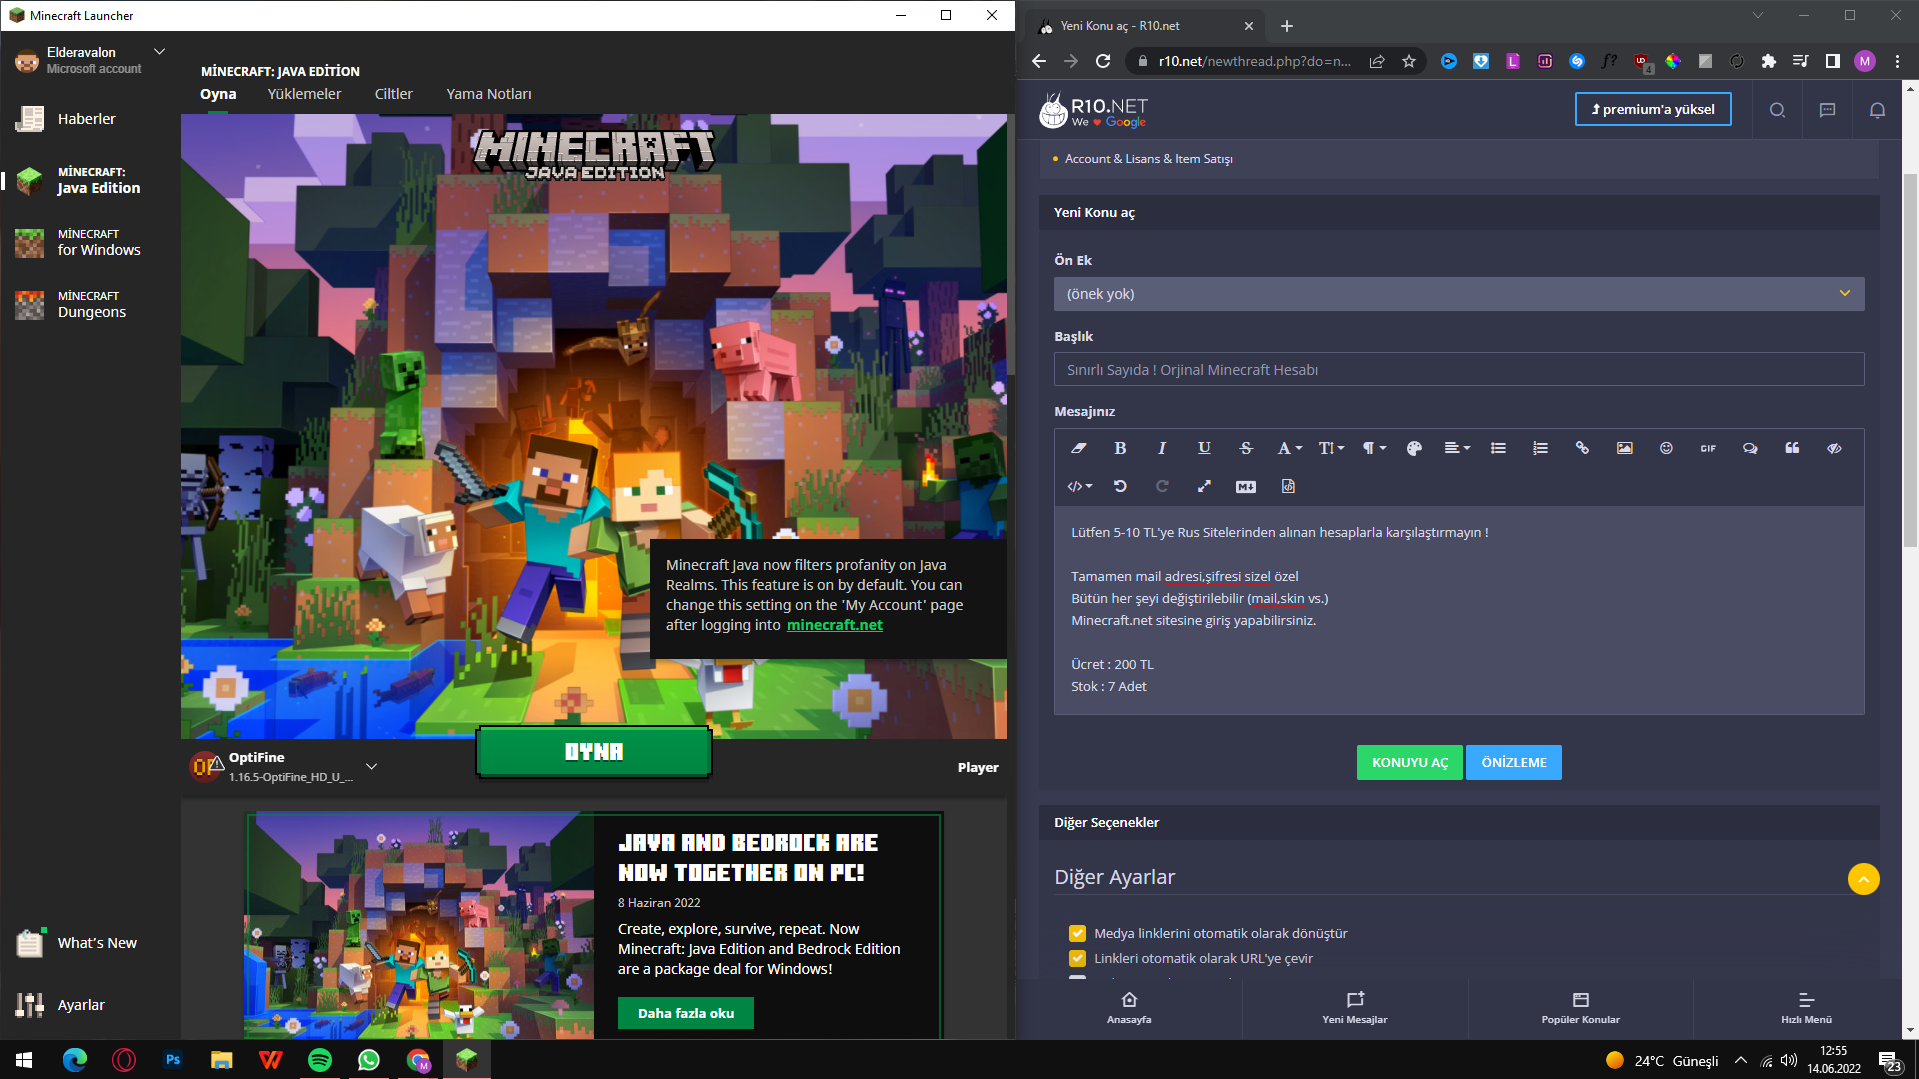Viewport: 1919px width, 1079px height.
Task: Toggle text color with the palette icon
Action: pos(1414,448)
